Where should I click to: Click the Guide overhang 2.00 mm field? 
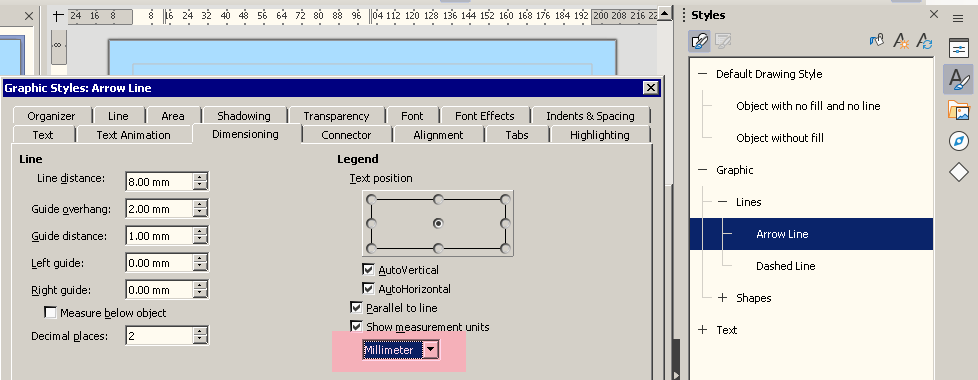(x=159, y=209)
